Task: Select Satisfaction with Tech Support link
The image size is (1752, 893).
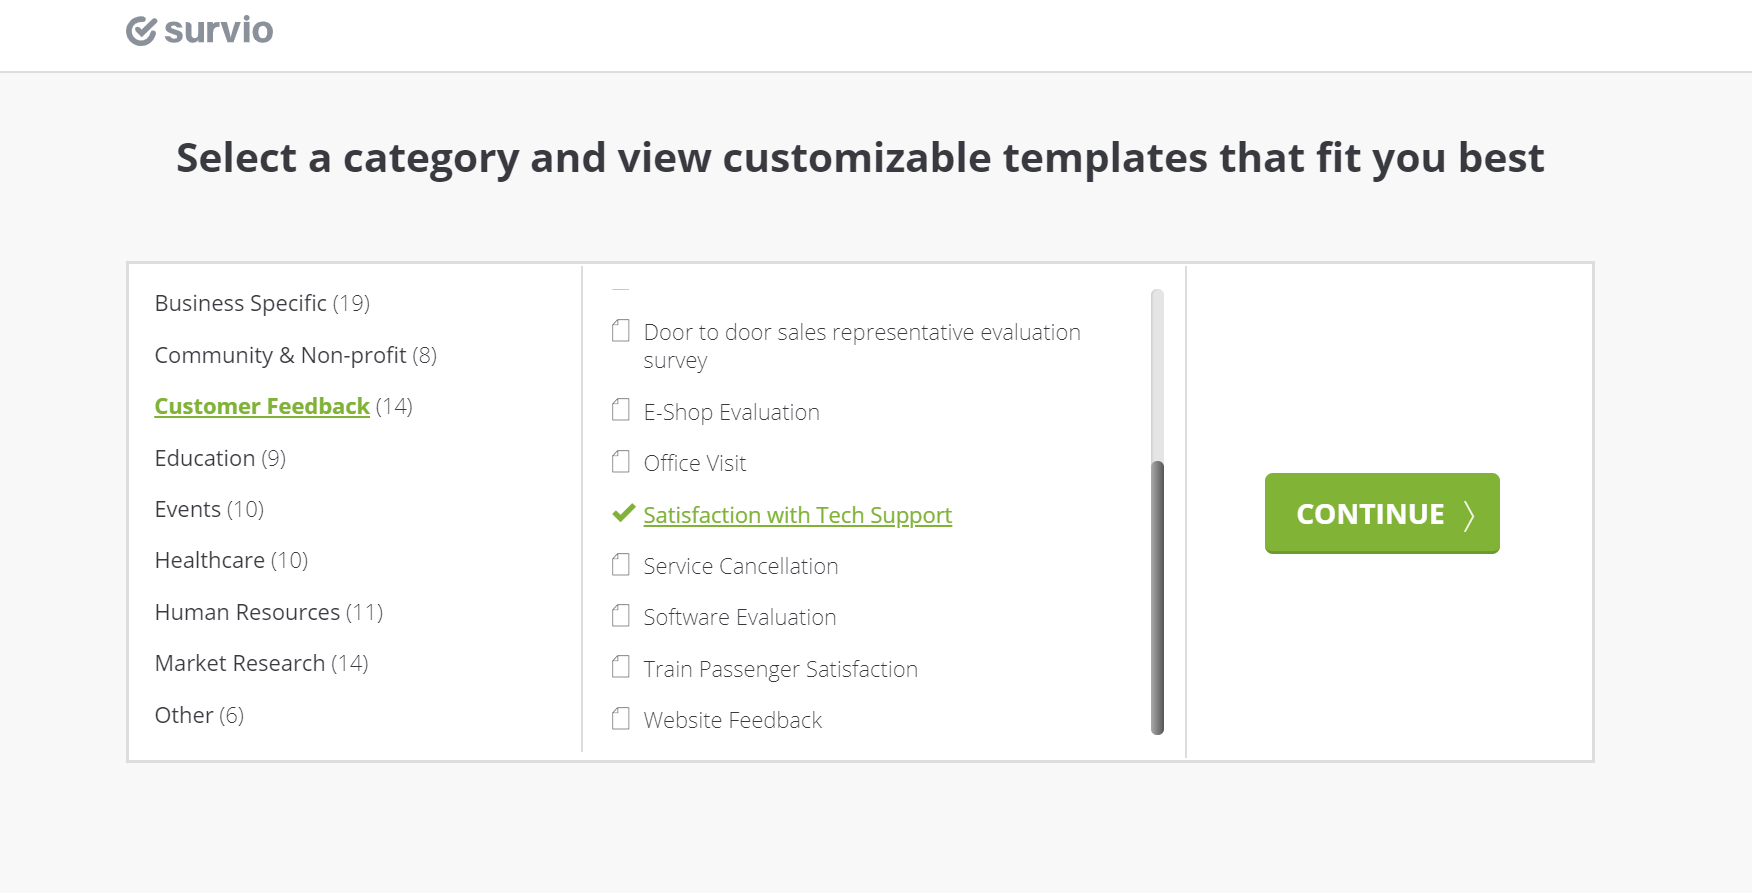Action: point(797,515)
